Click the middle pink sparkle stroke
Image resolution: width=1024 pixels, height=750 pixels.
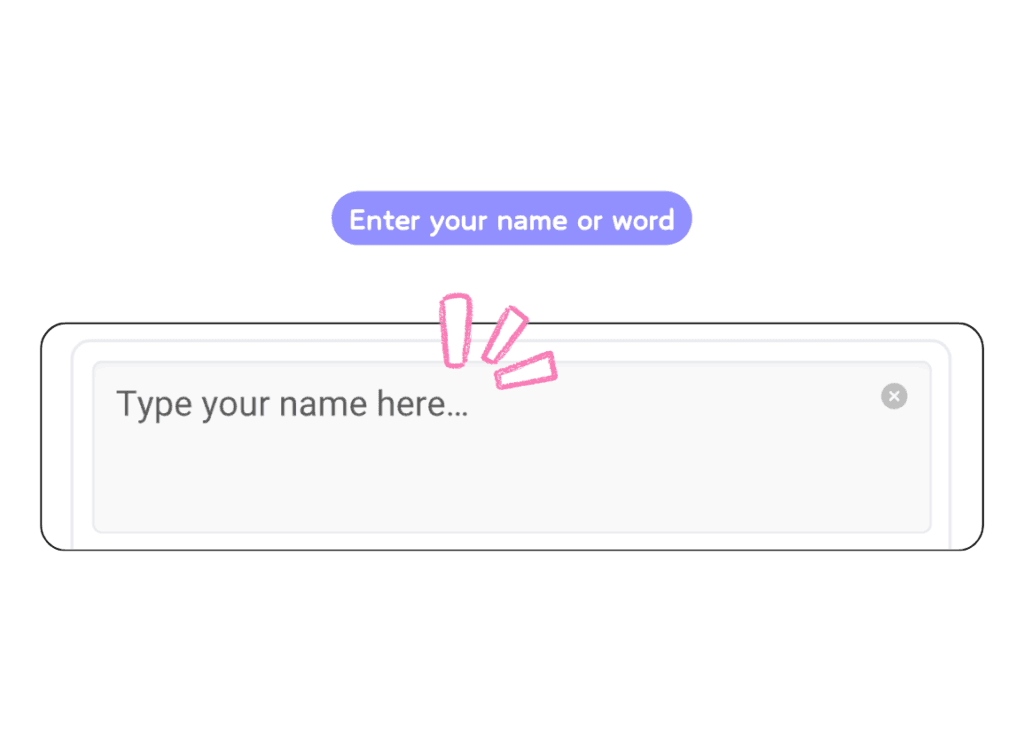click(504, 334)
